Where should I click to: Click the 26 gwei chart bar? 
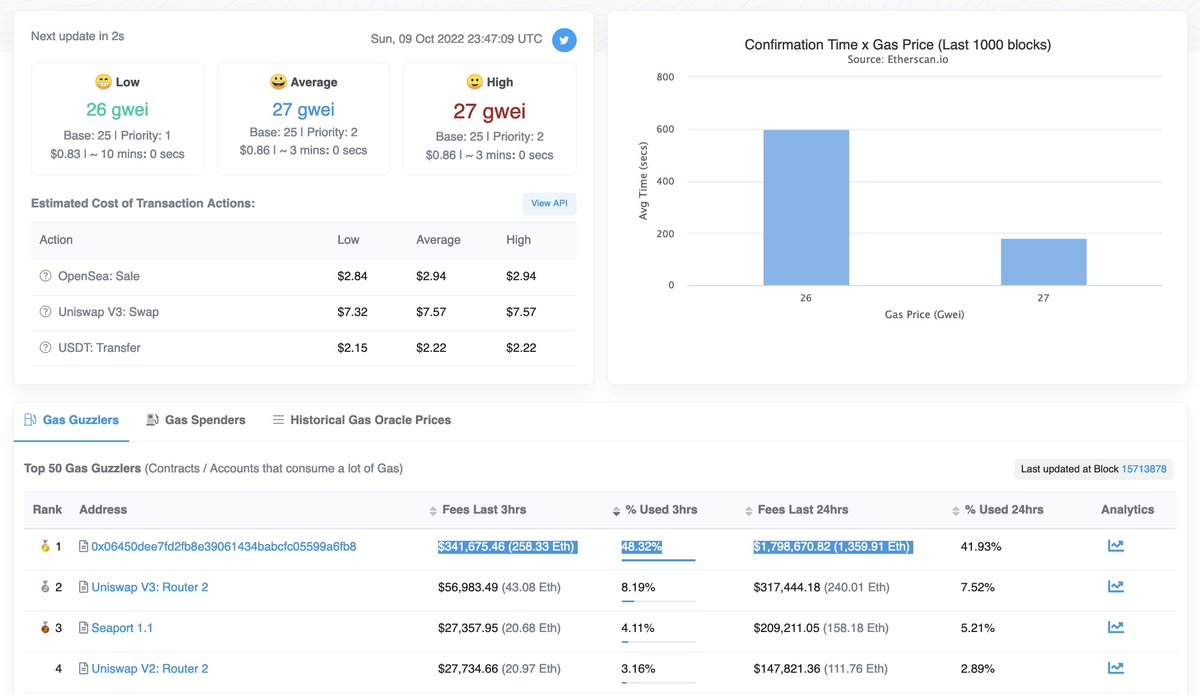[806, 208]
